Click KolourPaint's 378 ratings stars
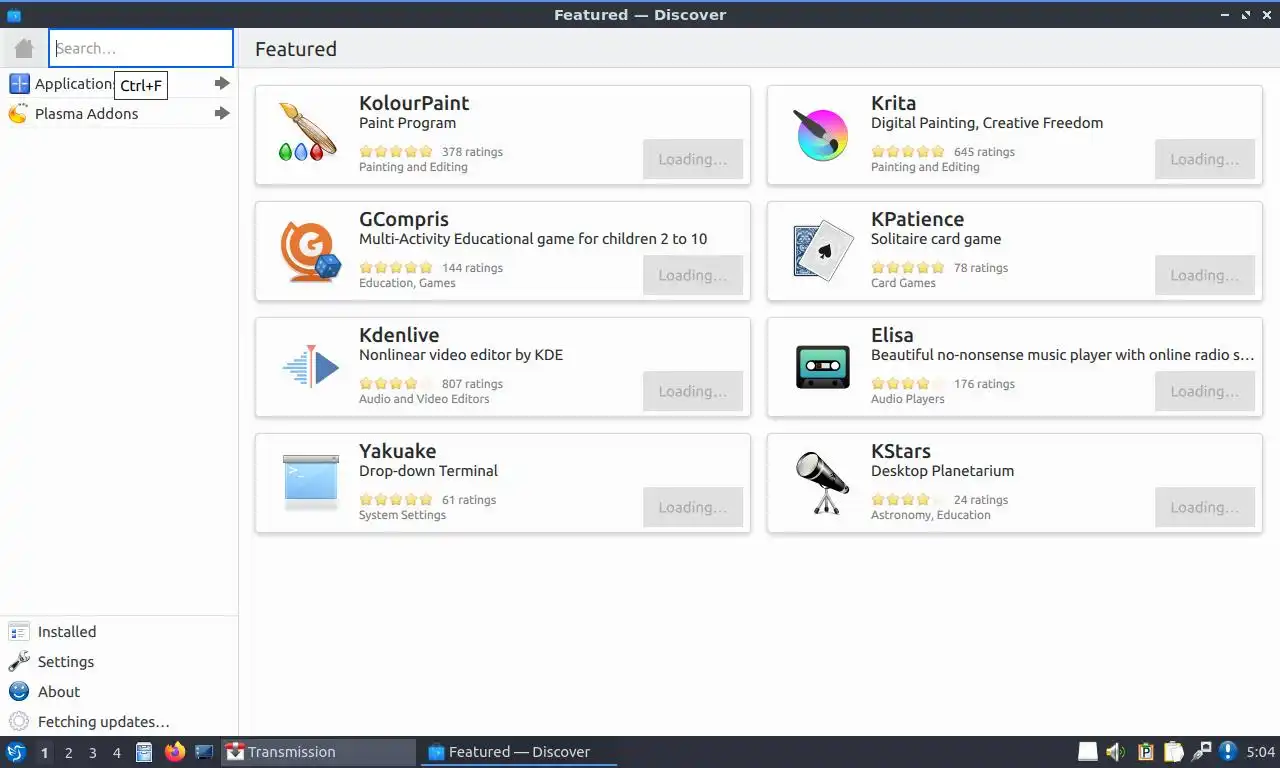The image size is (1280, 768). pyautogui.click(x=396, y=152)
